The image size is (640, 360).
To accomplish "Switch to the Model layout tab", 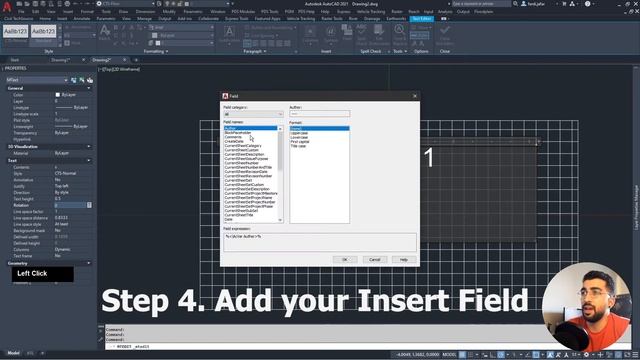I will point(13,353).
